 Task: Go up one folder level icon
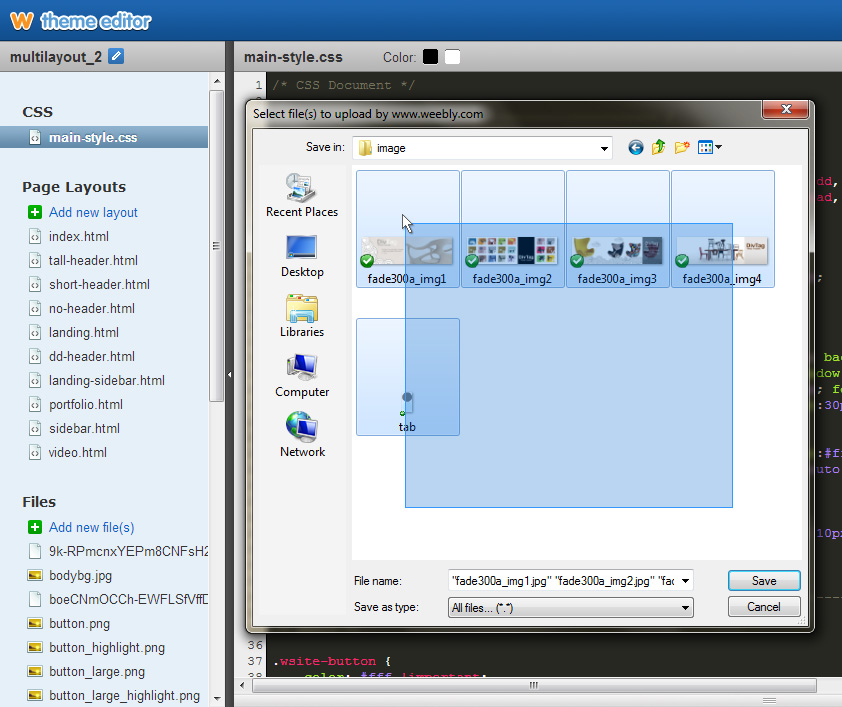[x=658, y=148]
